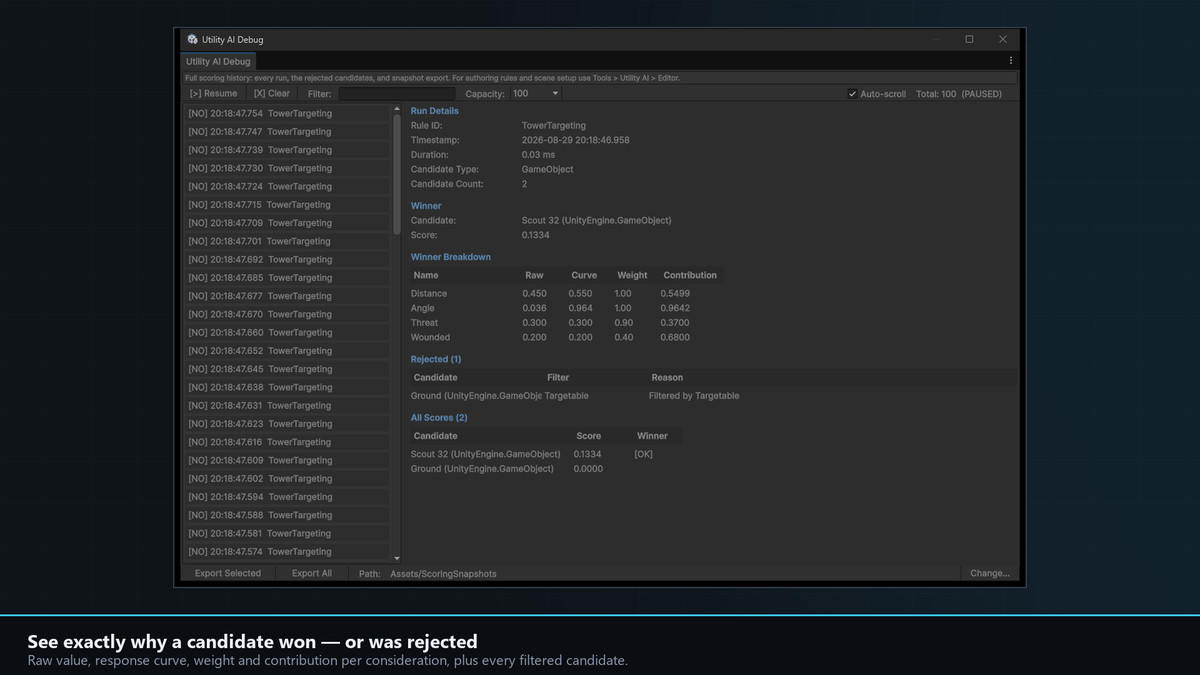
Task: Click the Assets/ScoringSnapshots path text
Action: coord(443,574)
